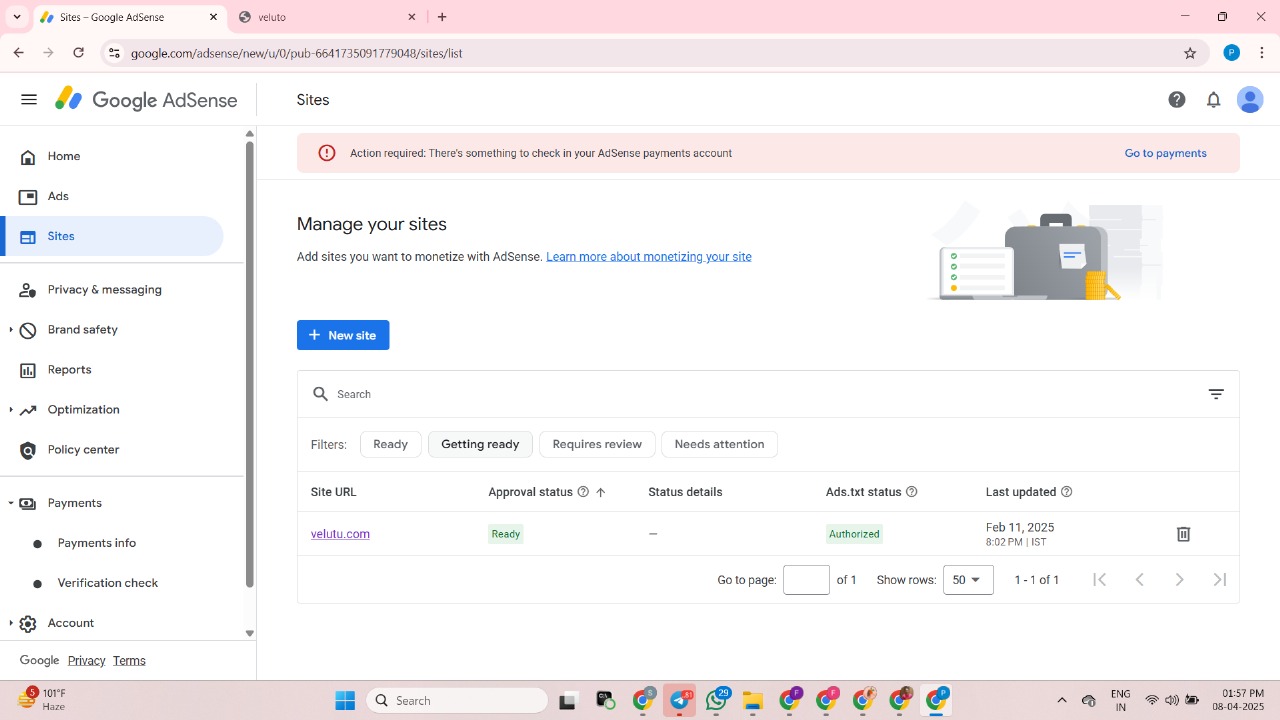Expand the Account section
1280x720 pixels.
tap(11, 623)
